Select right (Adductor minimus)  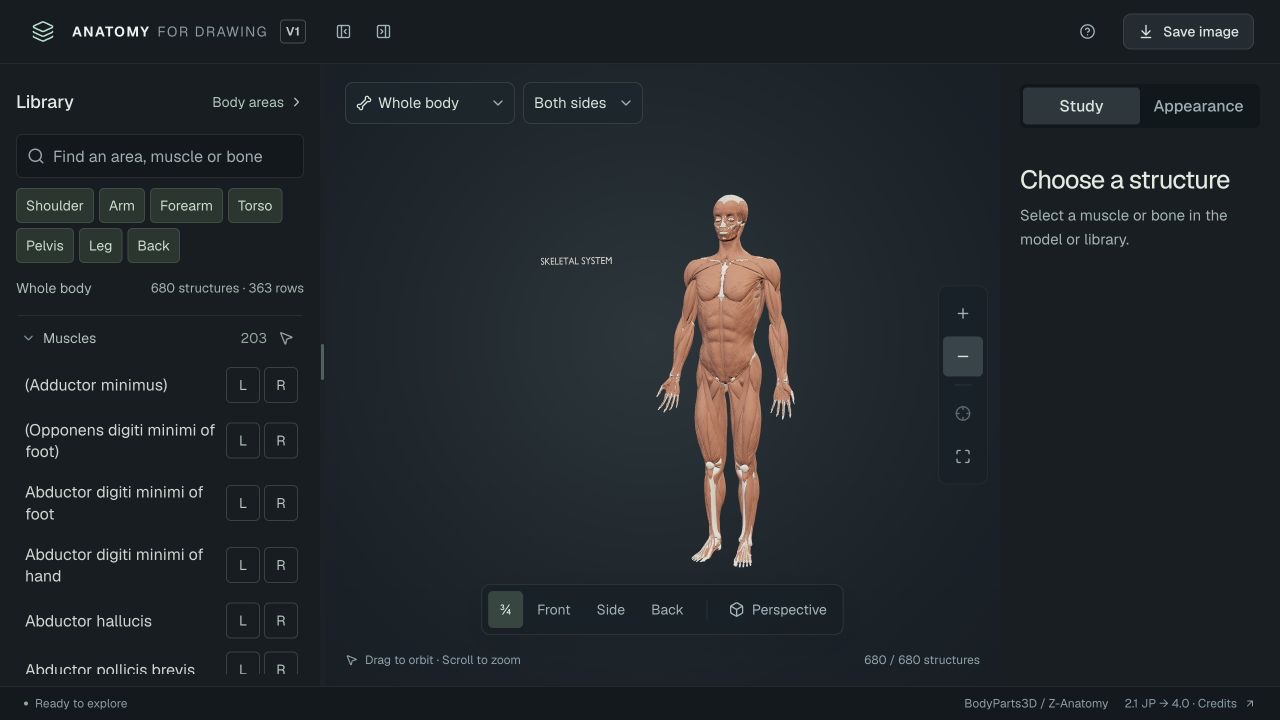pyautogui.click(x=281, y=385)
